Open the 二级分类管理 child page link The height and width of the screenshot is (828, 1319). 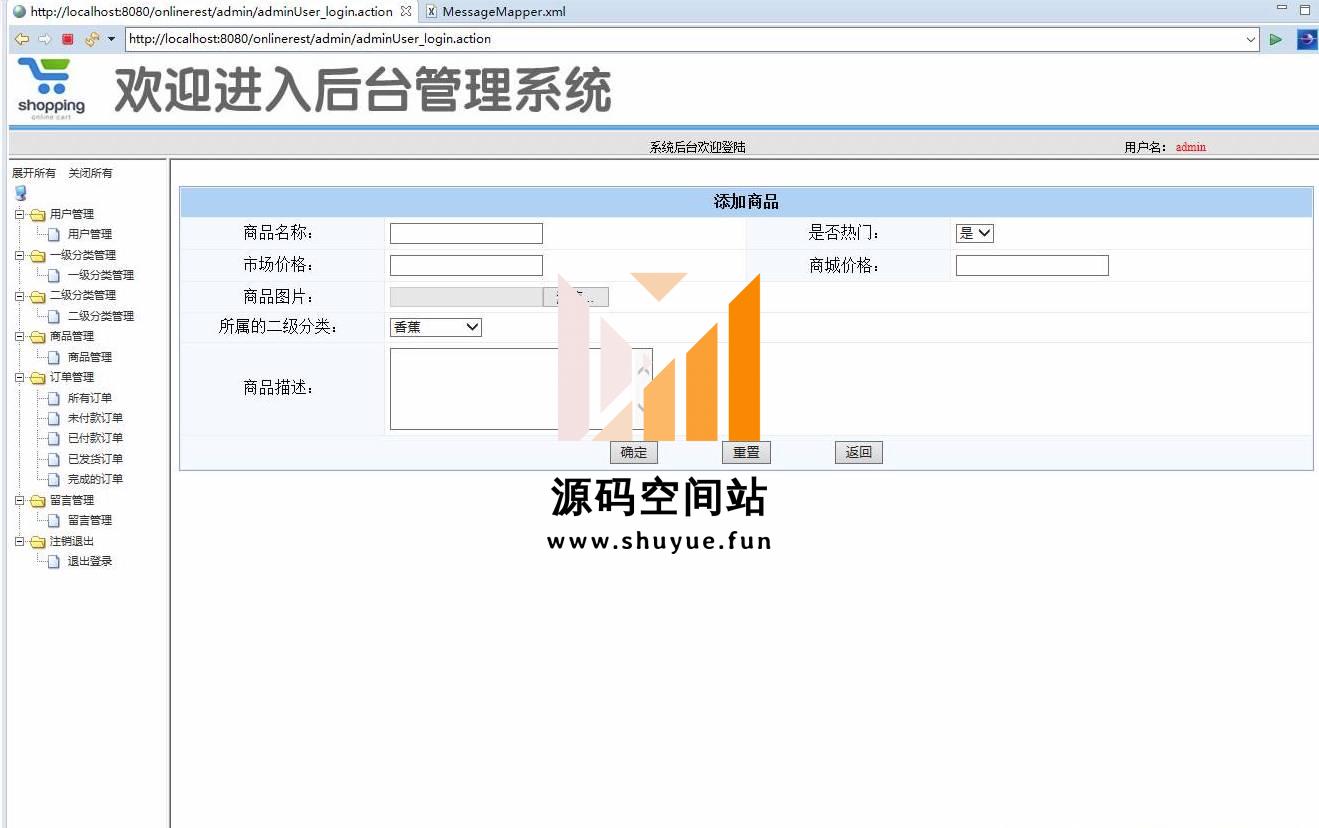101,316
